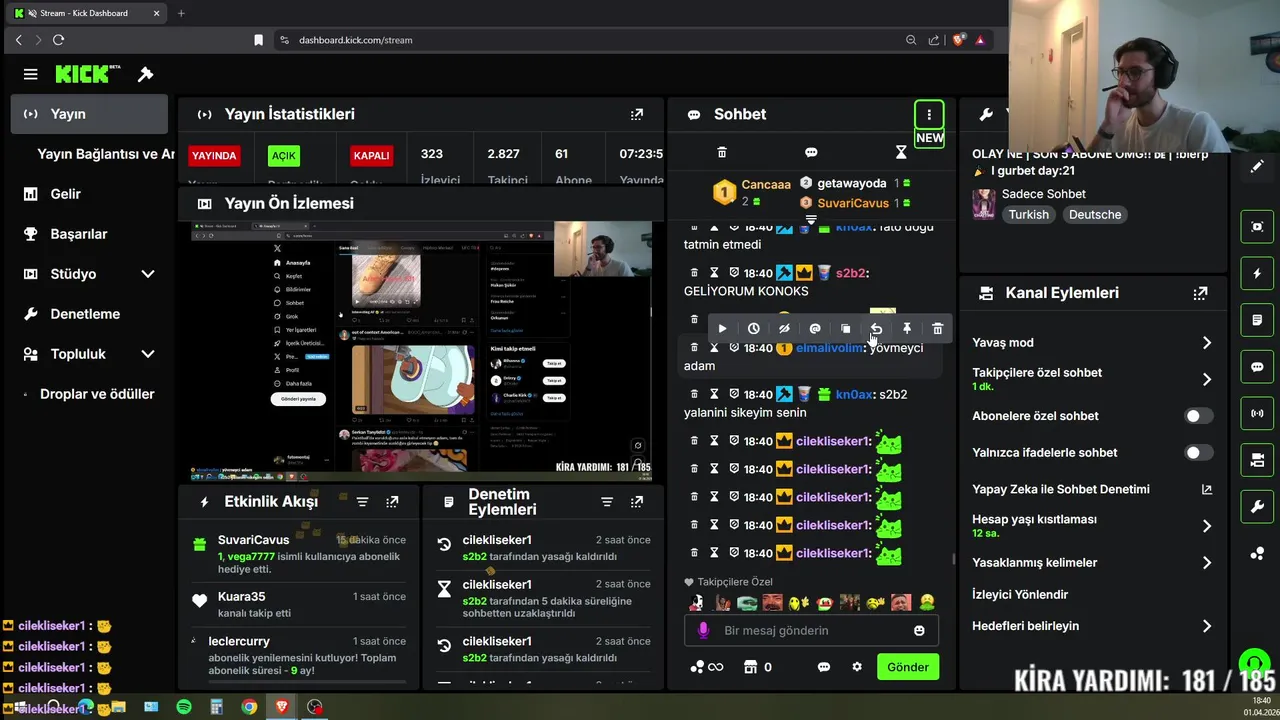Open Yayın Bağlantısı ve Anahtar item
This screenshot has height=720, width=1280.
95,154
